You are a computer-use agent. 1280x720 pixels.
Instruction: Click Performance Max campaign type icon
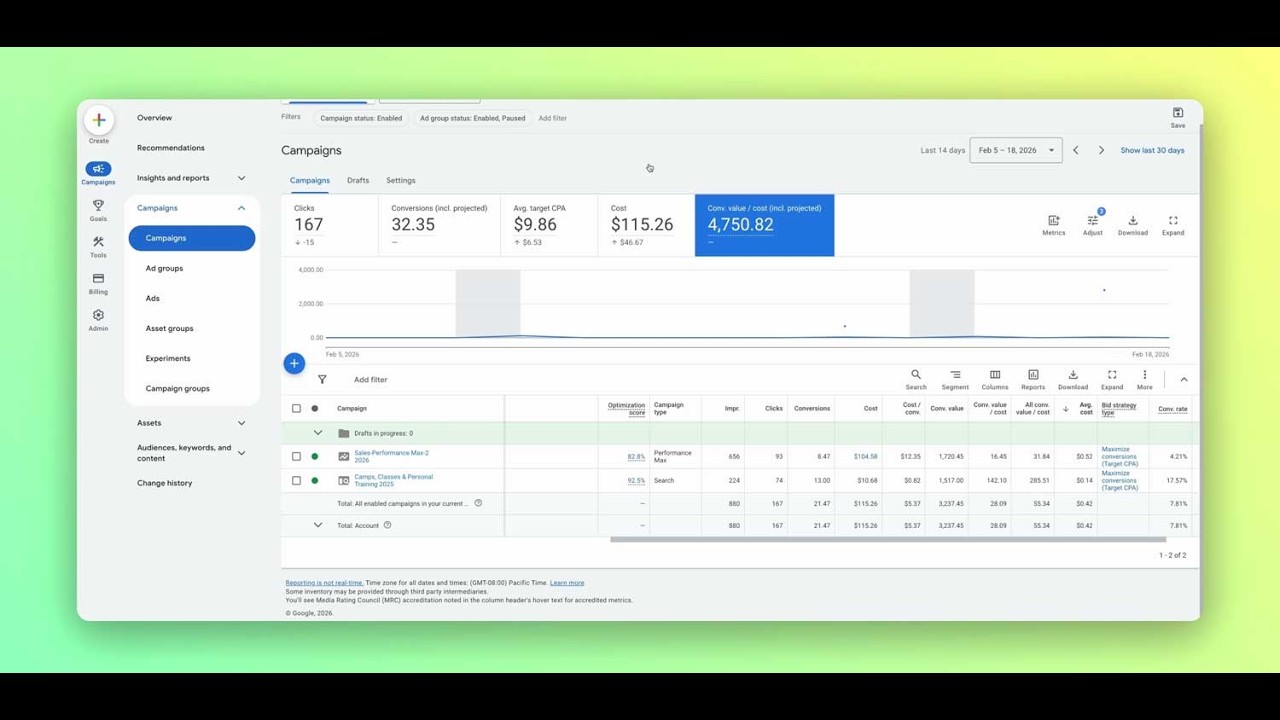[344, 456]
